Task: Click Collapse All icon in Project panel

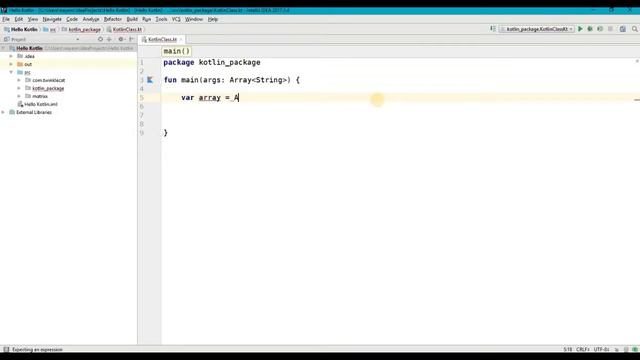Action: (109, 39)
